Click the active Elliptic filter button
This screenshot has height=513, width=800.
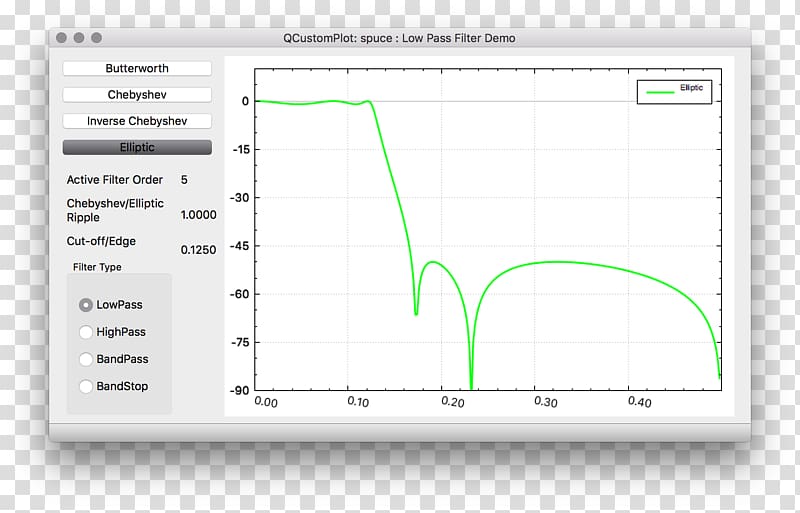(x=137, y=147)
